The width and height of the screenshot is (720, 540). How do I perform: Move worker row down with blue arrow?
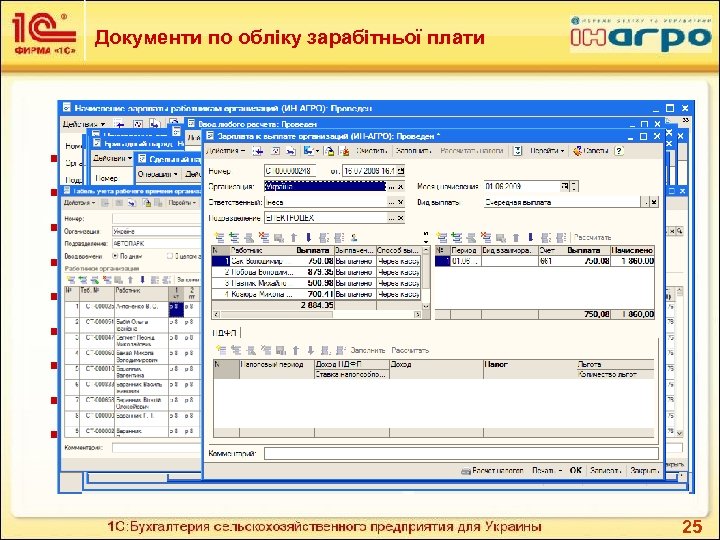tap(309, 237)
